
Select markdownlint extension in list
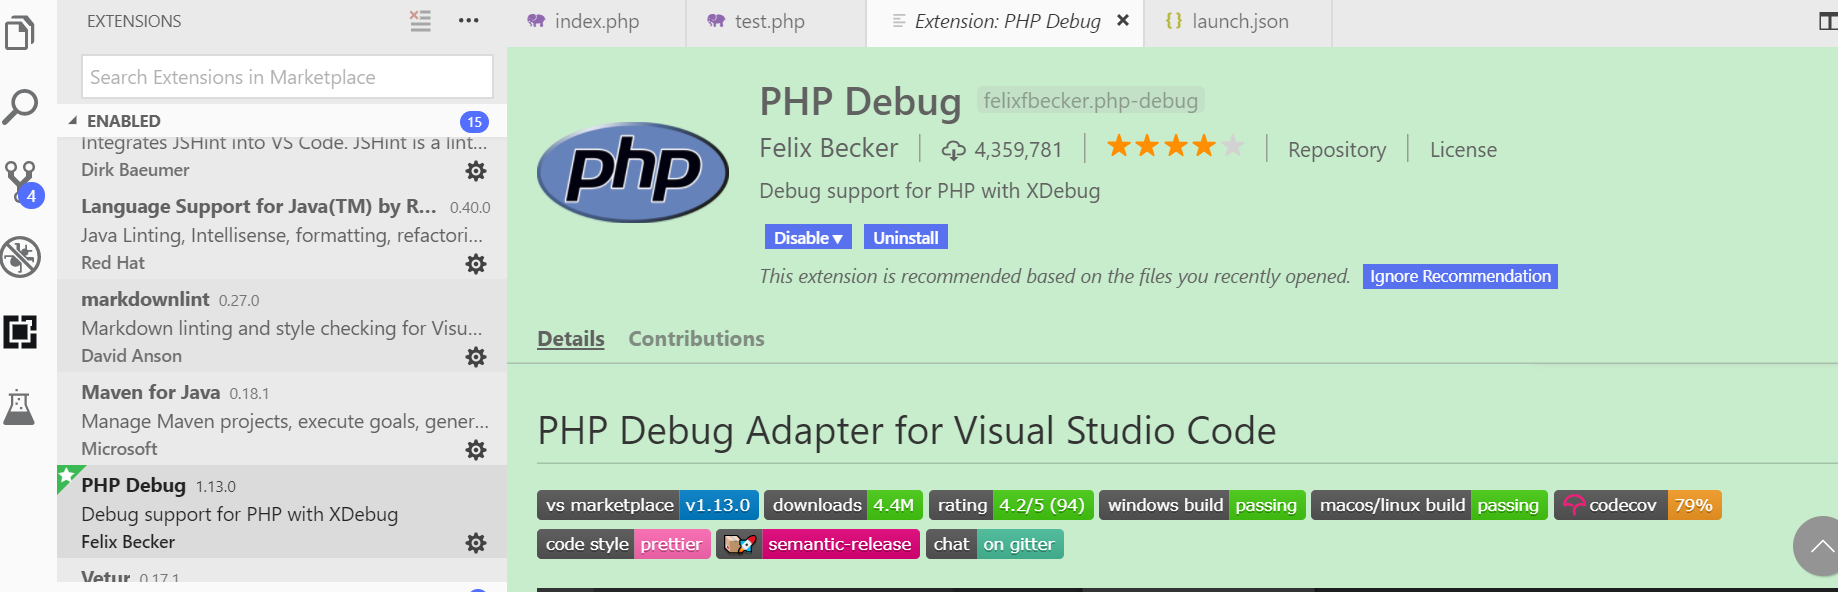click(x=282, y=326)
